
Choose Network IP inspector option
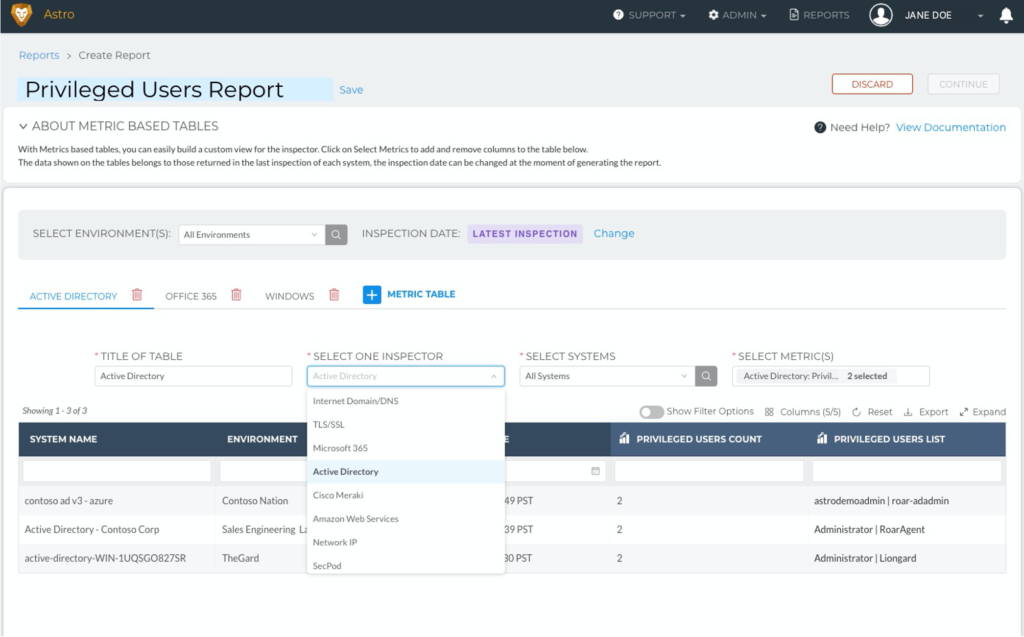tap(406, 542)
